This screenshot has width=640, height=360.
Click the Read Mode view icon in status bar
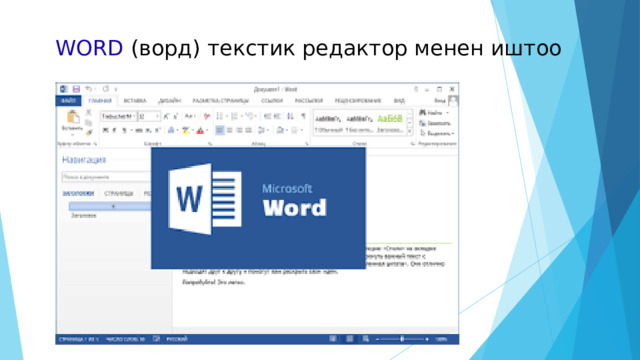click(333, 339)
